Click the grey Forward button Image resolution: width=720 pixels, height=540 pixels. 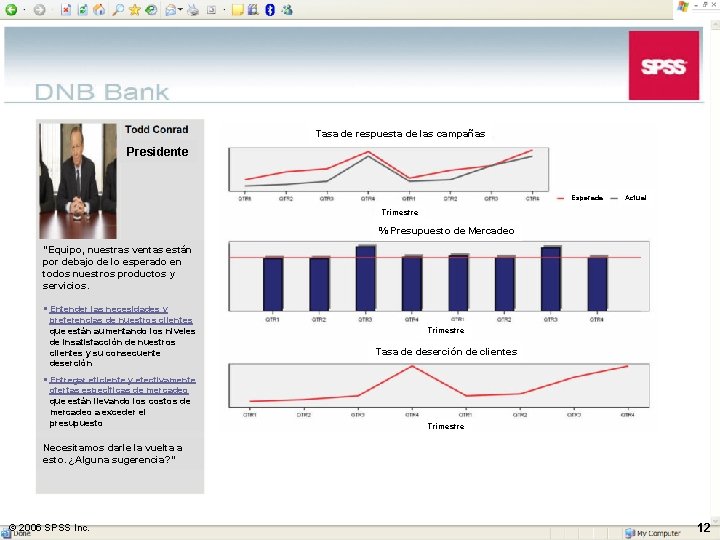39,9
